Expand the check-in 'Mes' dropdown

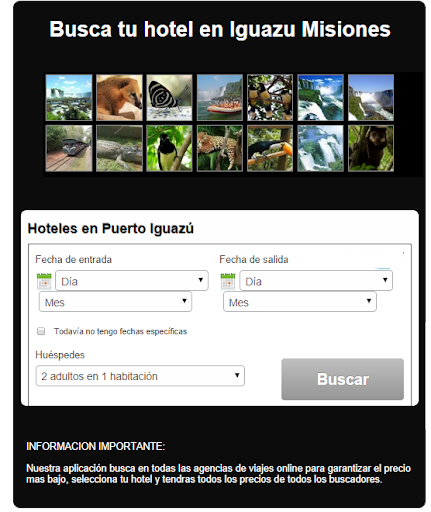(x=115, y=302)
